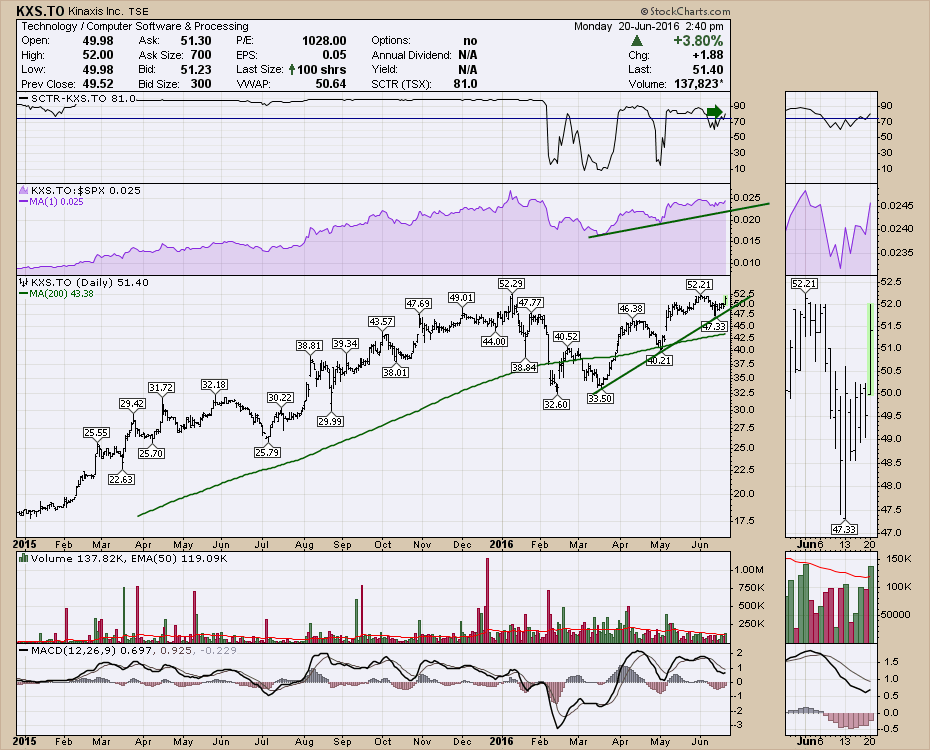The width and height of the screenshot is (930, 750).
Task: Click the 29.99 price low label
Action: pos(330,422)
